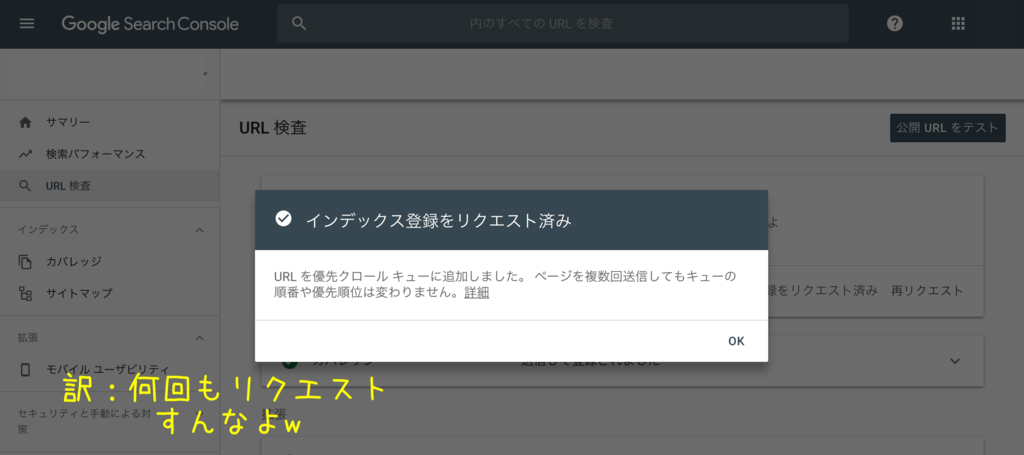
Task: Click the 検索パフォーマンス trend icon
Action: coord(26,154)
